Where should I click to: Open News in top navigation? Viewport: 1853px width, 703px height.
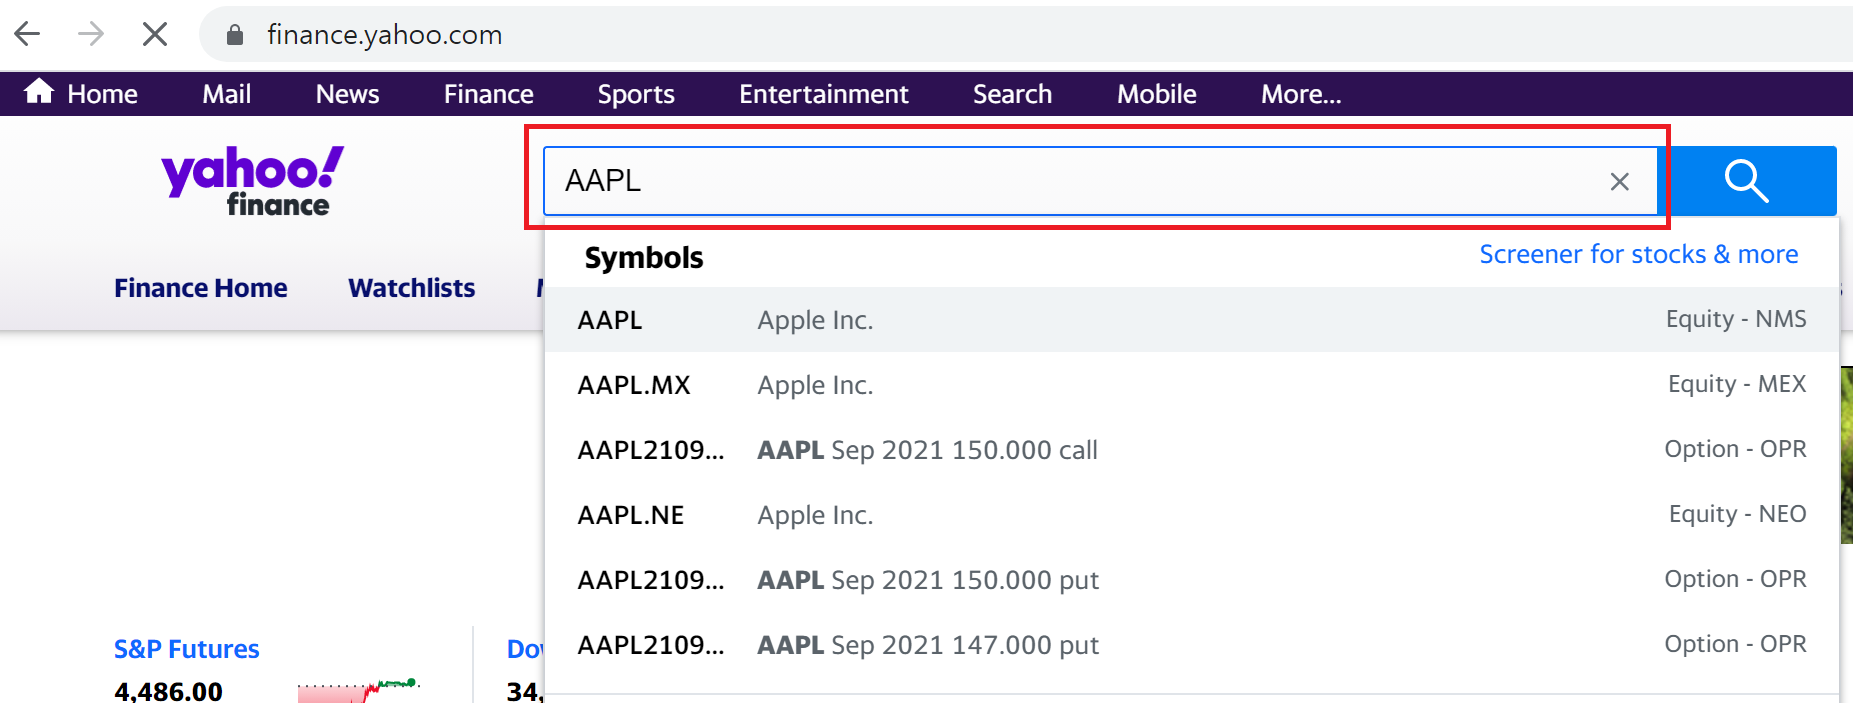point(347,94)
